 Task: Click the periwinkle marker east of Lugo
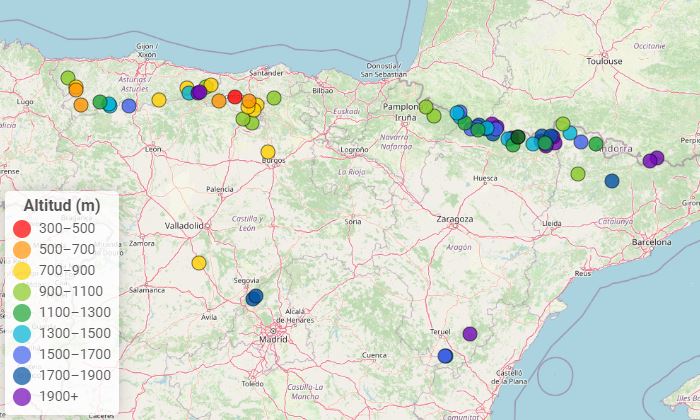[x=129, y=106]
